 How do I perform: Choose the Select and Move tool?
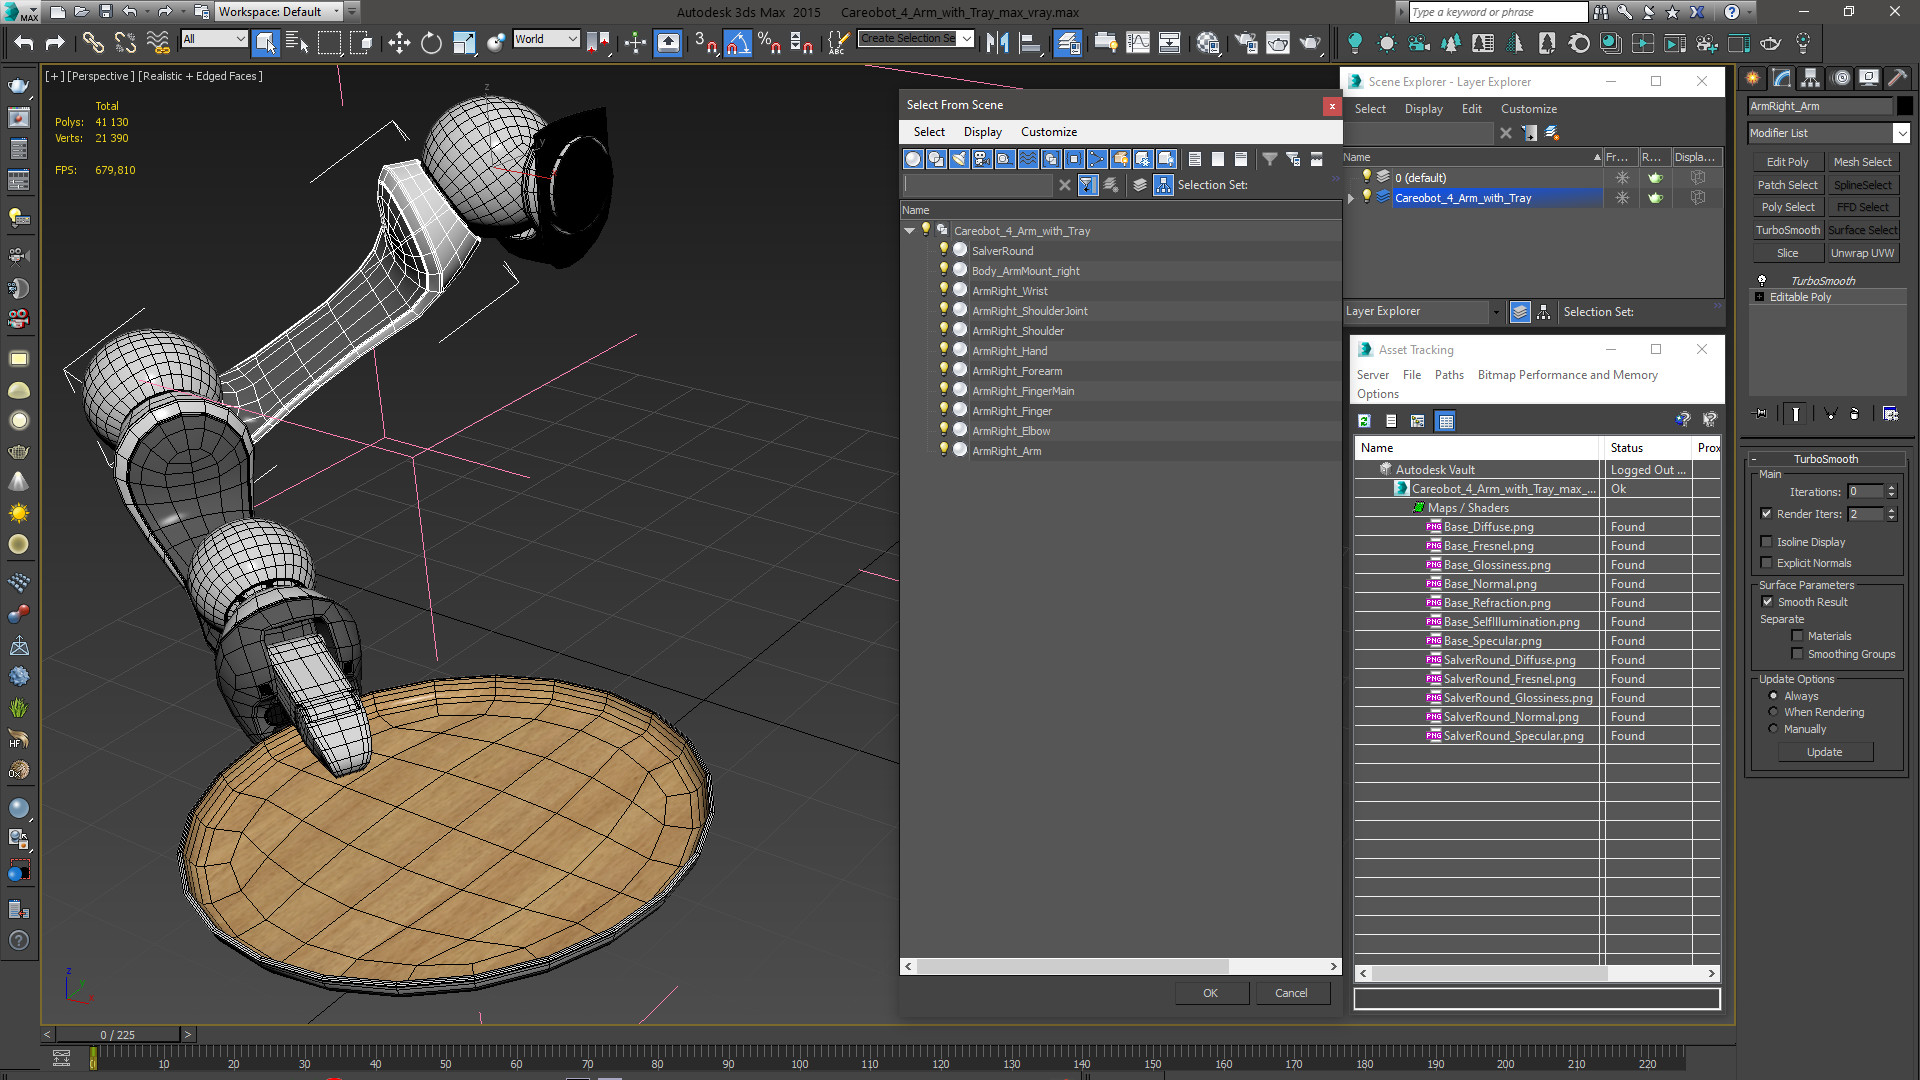point(399,42)
